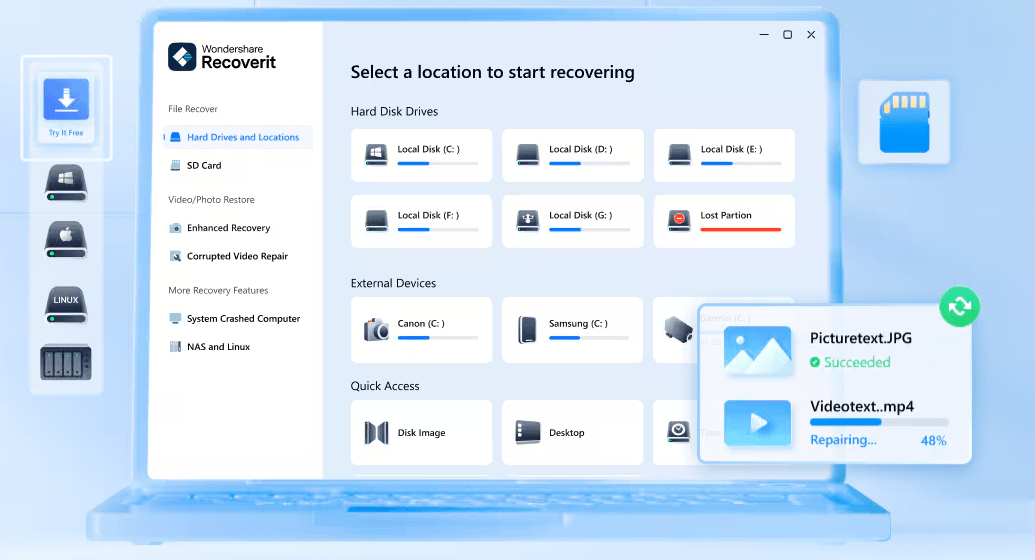Maximize the Recoverit window

[787, 34]
